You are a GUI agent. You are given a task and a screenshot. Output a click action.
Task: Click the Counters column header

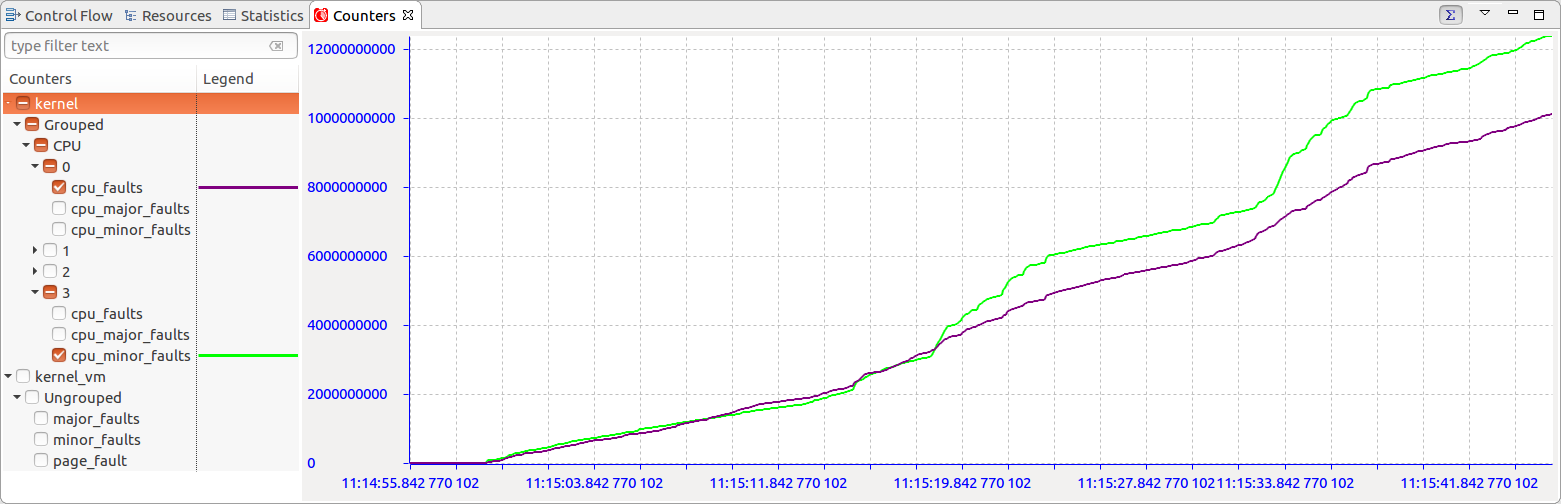[40, 79]
